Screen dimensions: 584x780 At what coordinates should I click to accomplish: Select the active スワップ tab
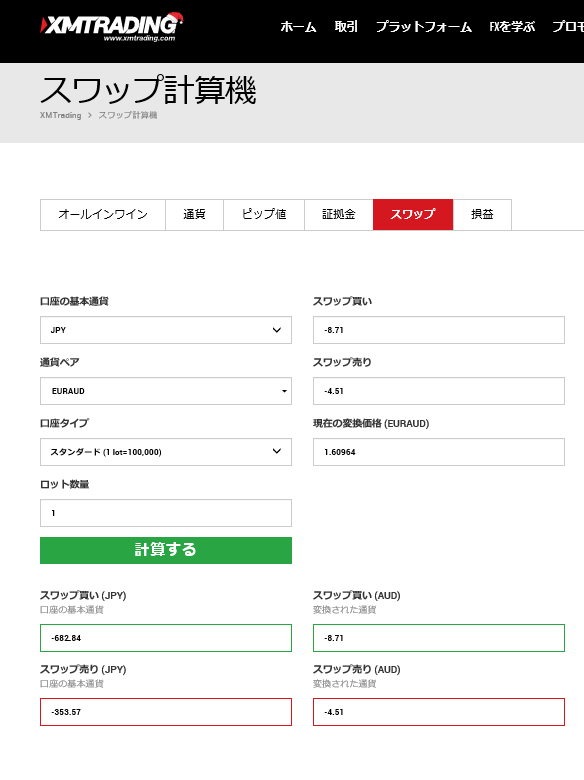[x=413, y=214]
